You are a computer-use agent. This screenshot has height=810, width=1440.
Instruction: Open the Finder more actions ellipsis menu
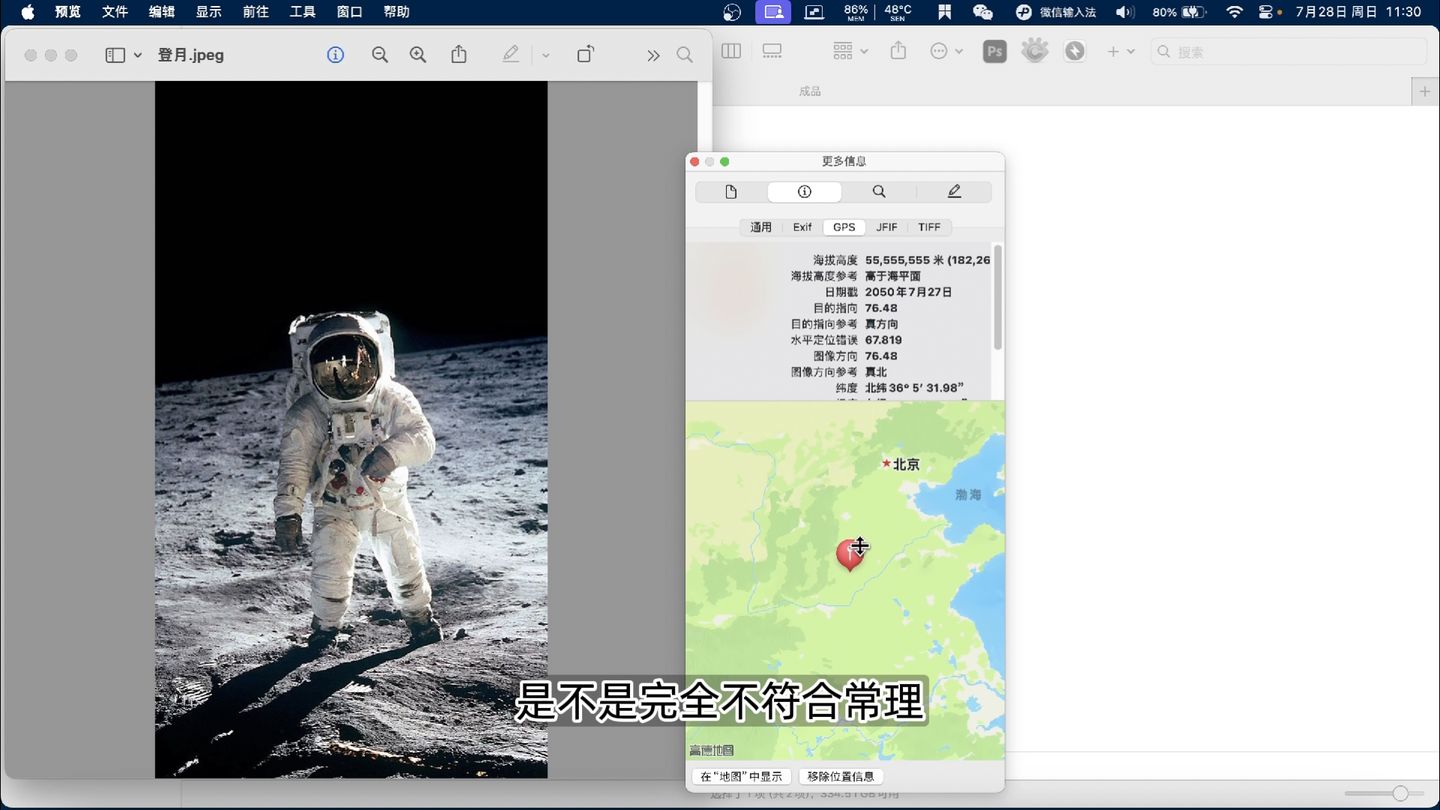[946, 51]
